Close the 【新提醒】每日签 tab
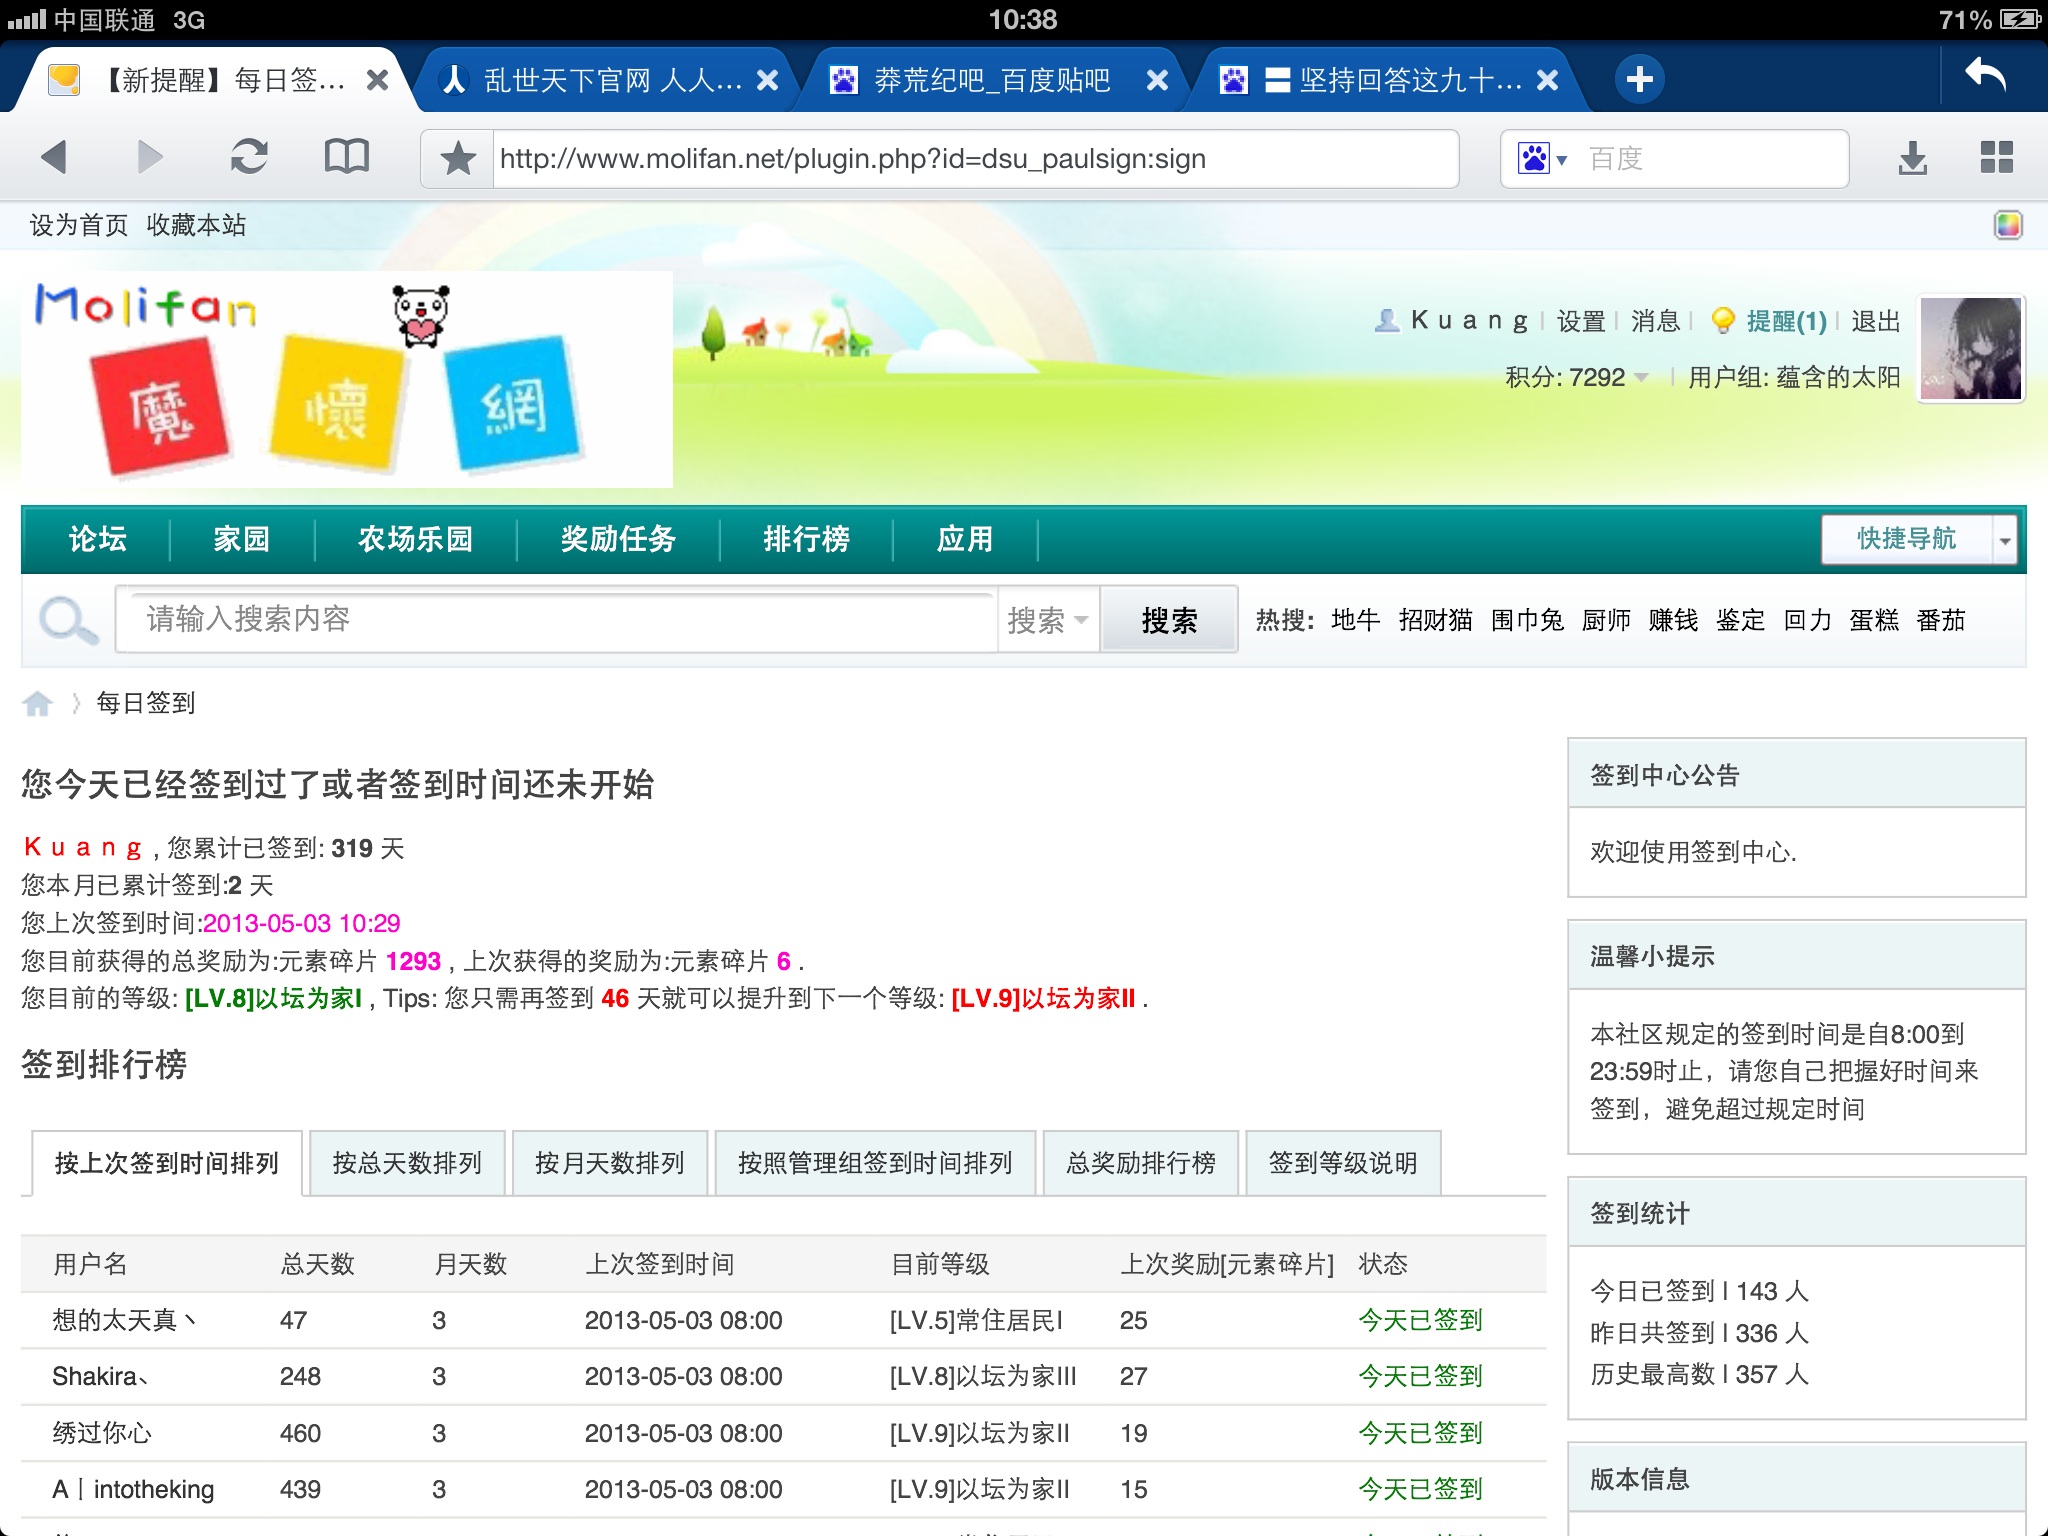Viewport: 2048px width, 1536px height. [377, 80]
